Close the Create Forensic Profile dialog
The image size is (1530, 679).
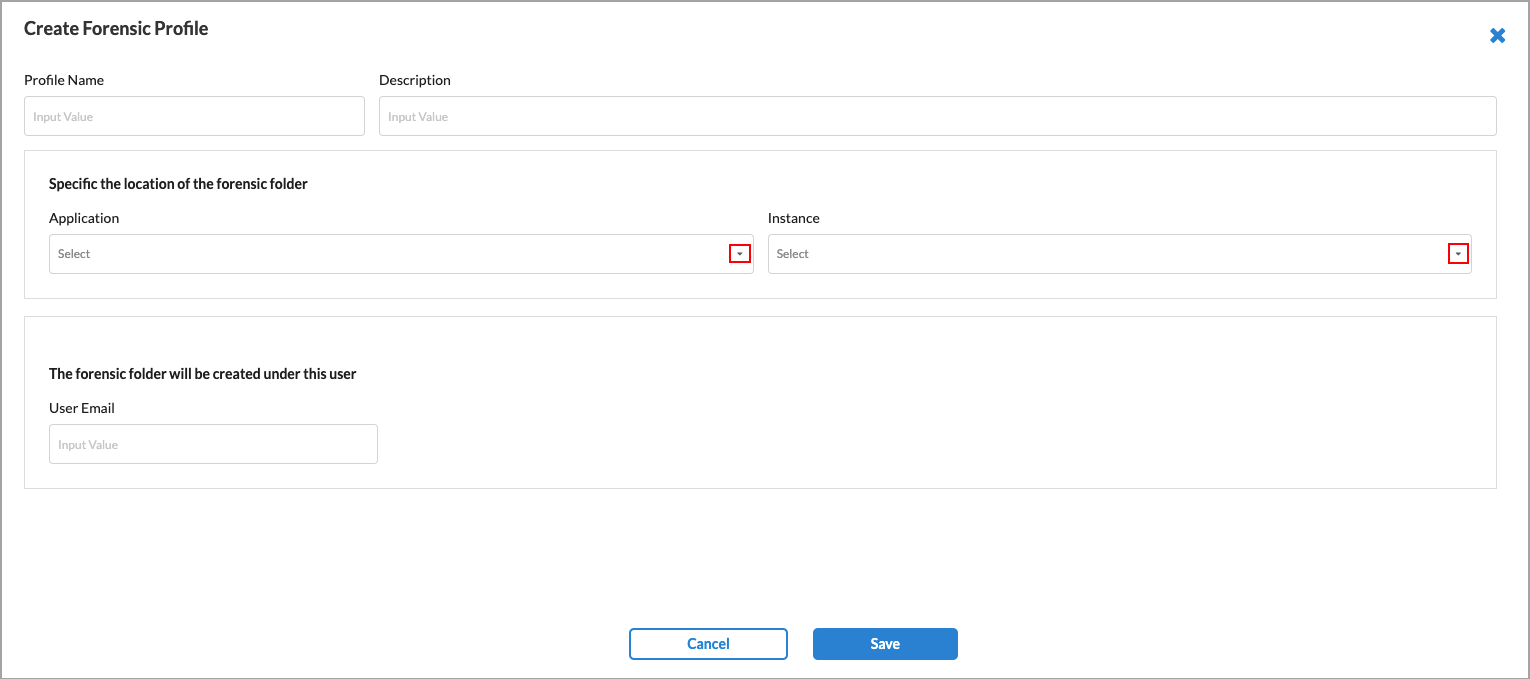[1497, 36]
